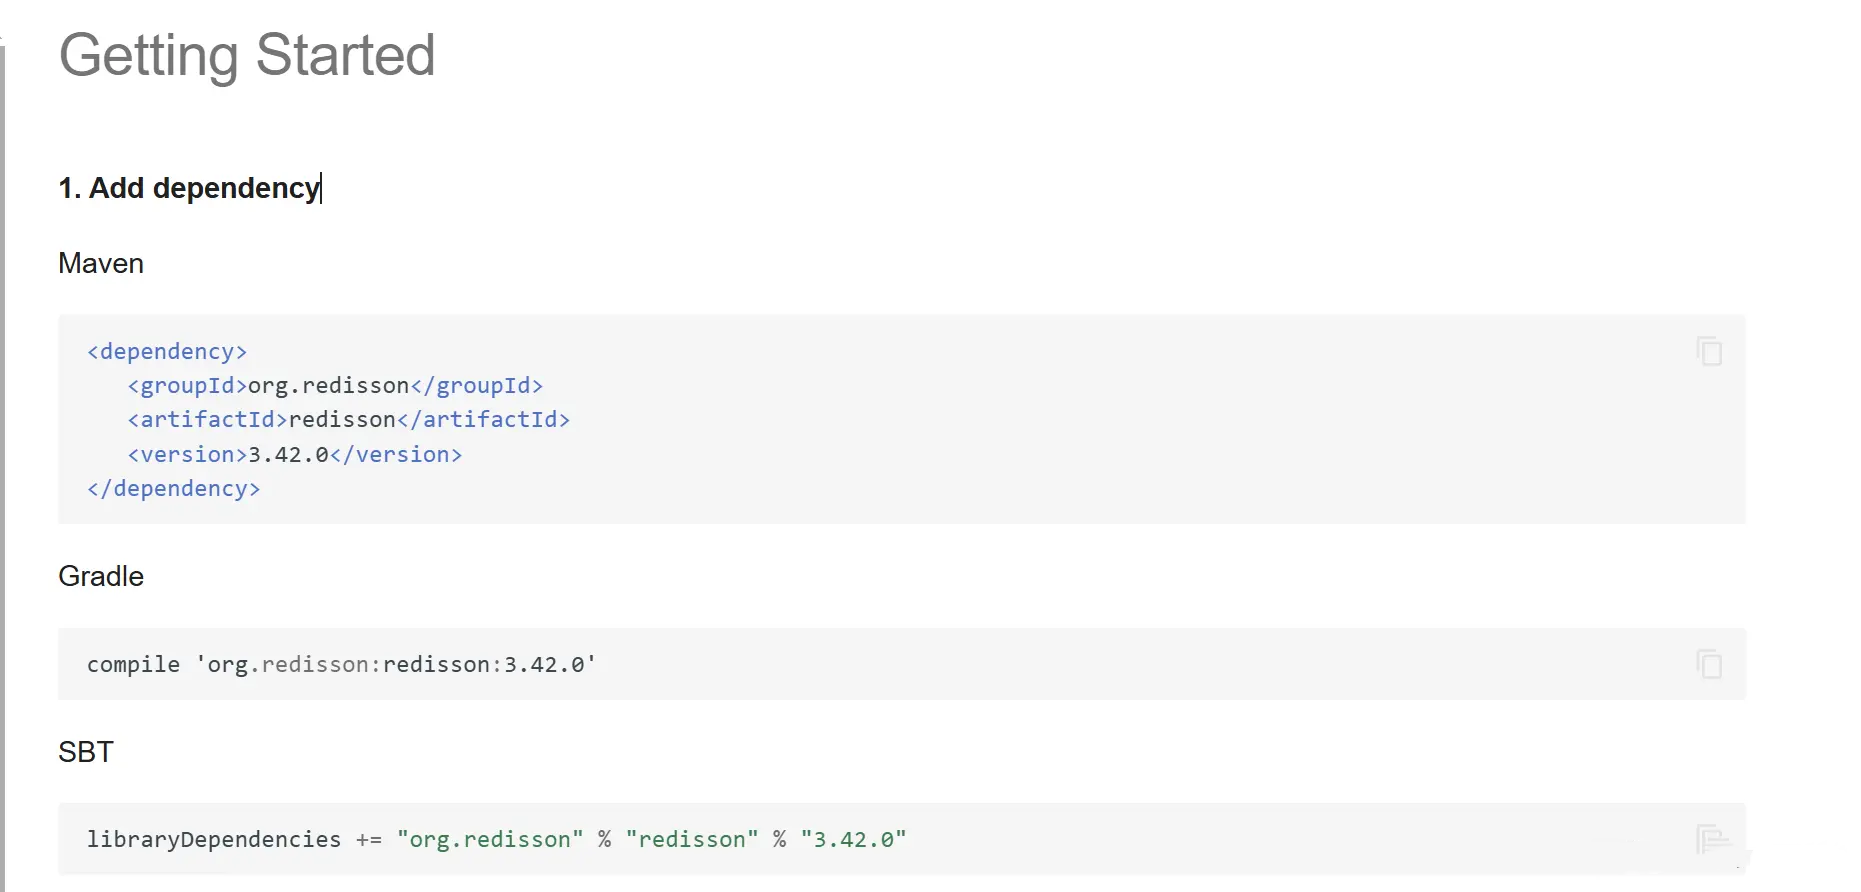This screenshot has width=1861, height=892.
Task: Click the '1. Add dependency' heading
Action: (x=189, y=188)
